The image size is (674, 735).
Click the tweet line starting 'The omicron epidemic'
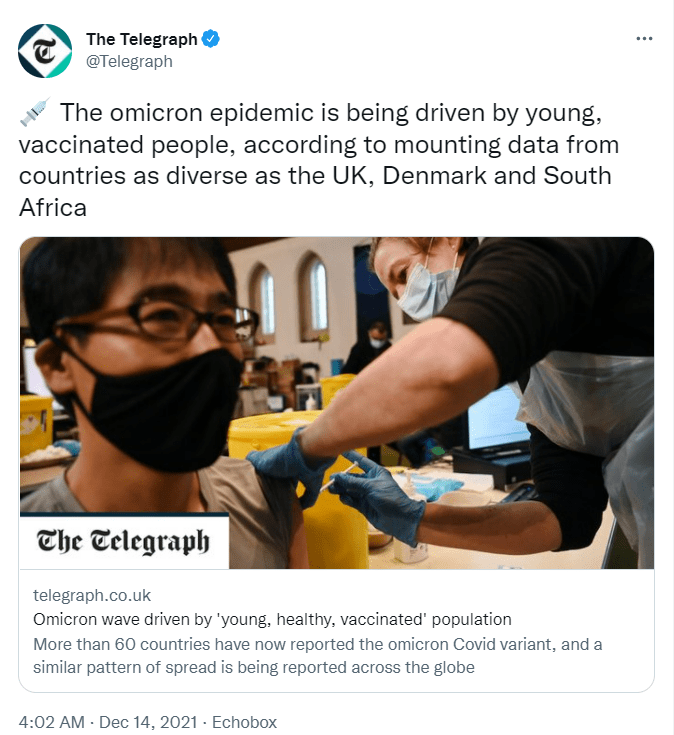(x=330, y=112)
